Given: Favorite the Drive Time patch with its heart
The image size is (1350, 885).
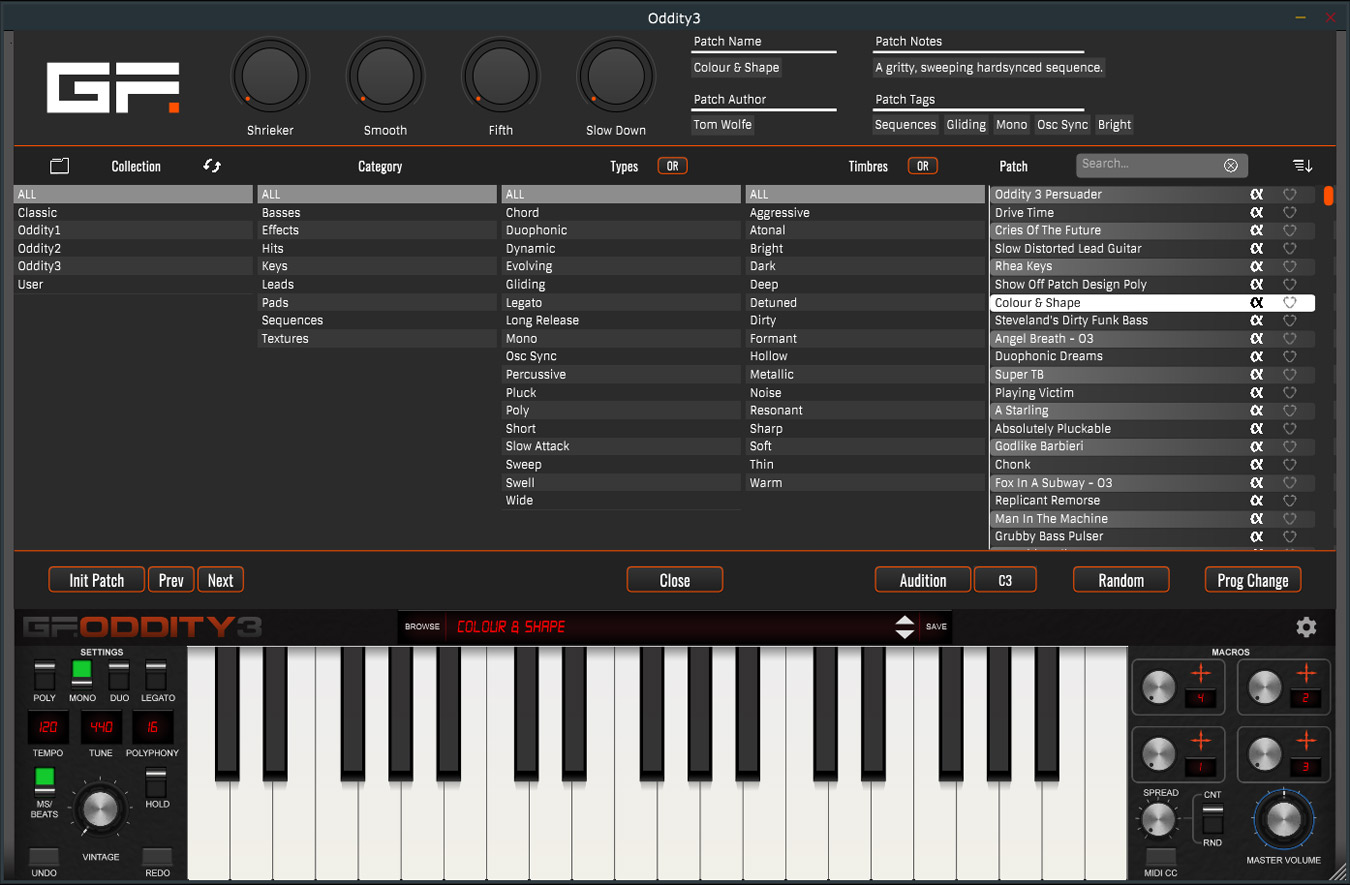Looking at the screenshot, I should [1290, 213].
